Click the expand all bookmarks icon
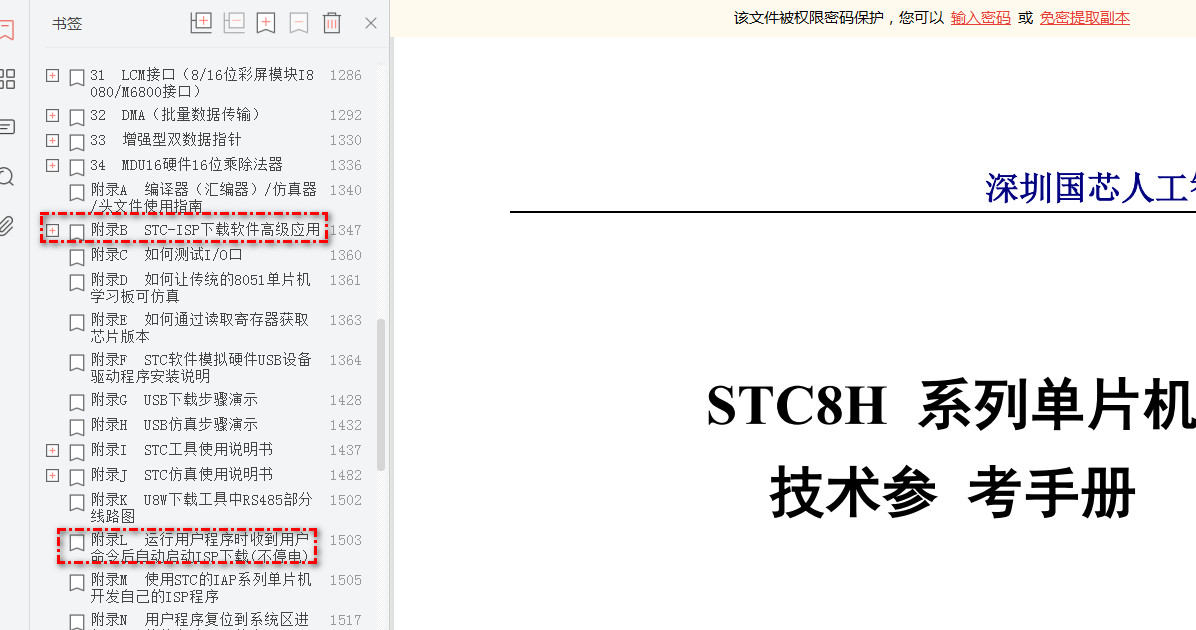The width and height of the screenshot is (1196, 630). [x=201, y=23]
